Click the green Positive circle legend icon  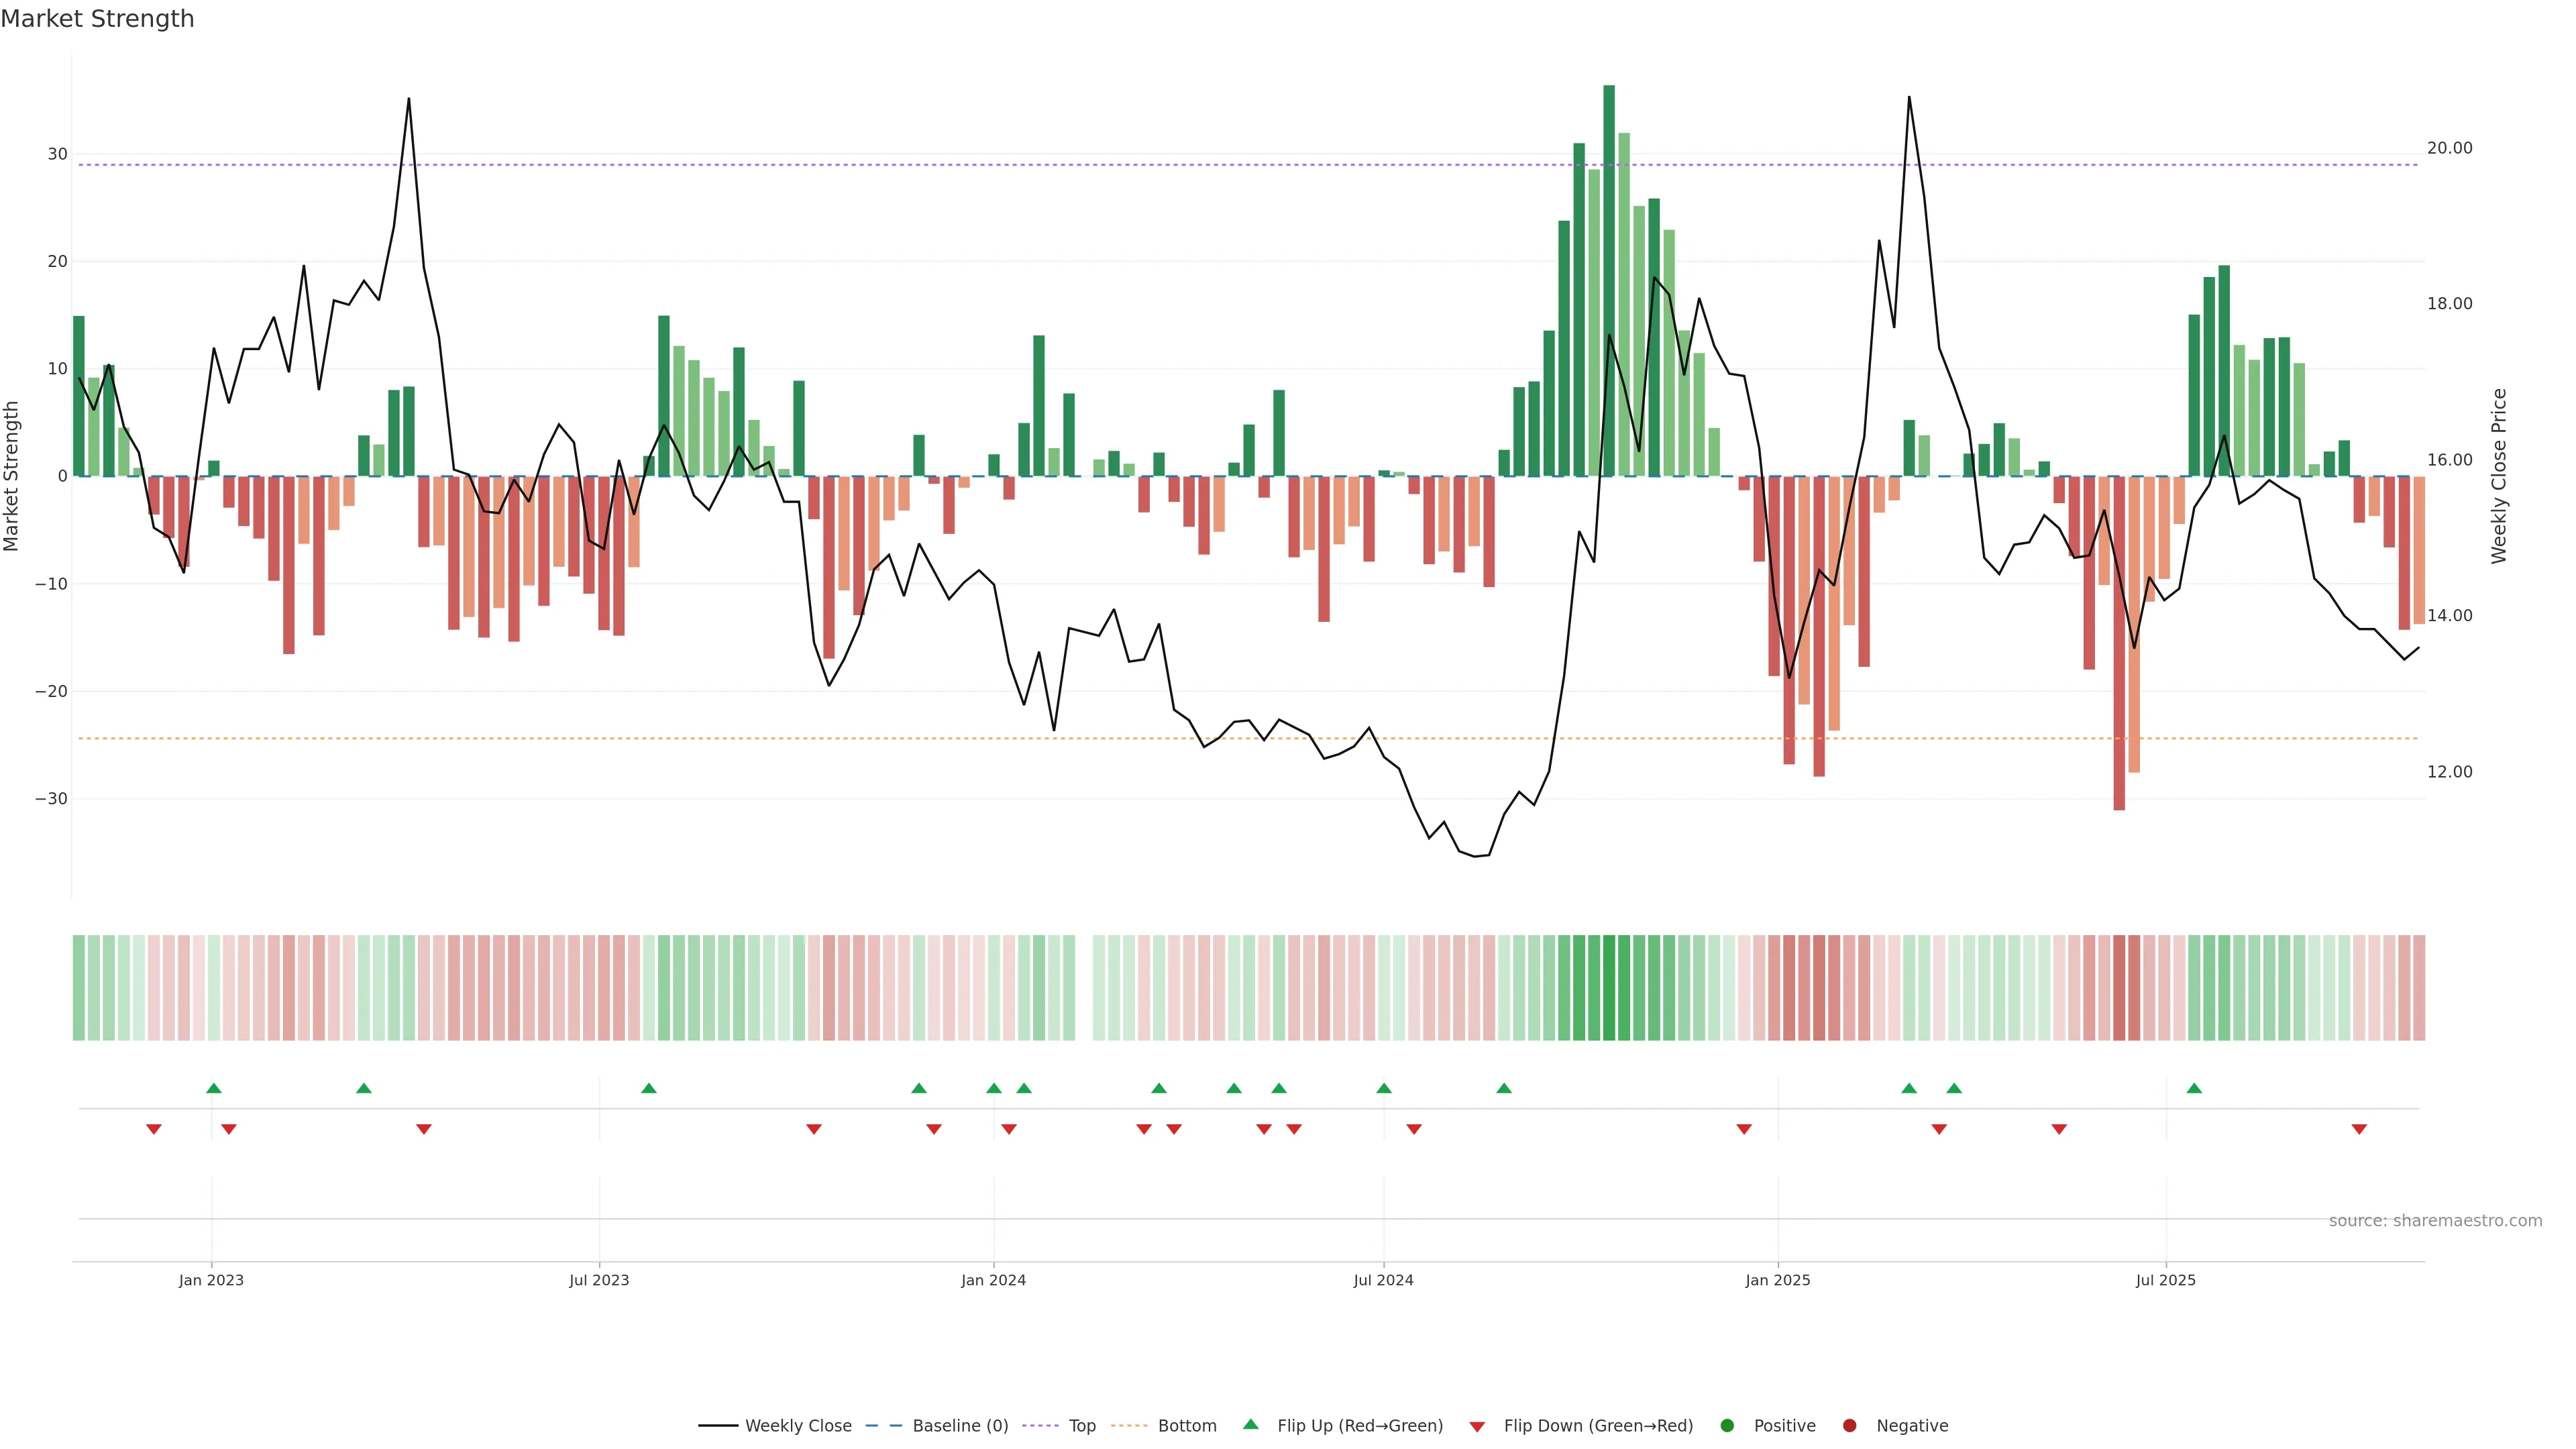point(1727,1426)
